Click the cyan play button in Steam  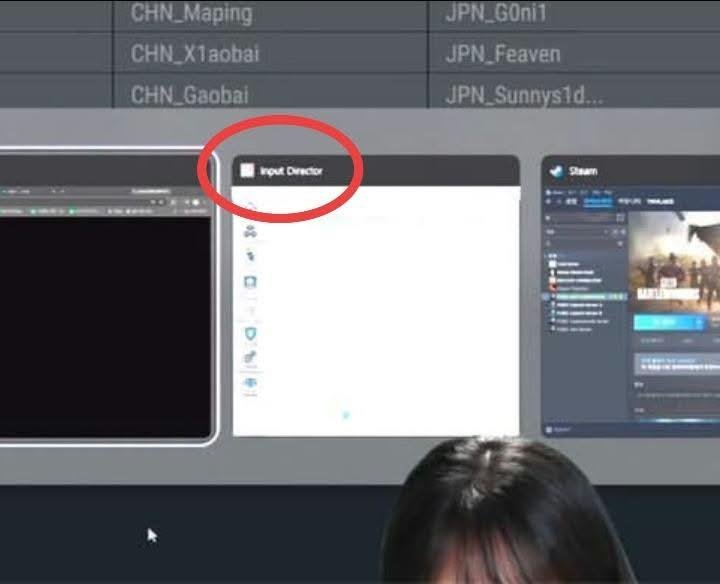click(x=669, y=323)
